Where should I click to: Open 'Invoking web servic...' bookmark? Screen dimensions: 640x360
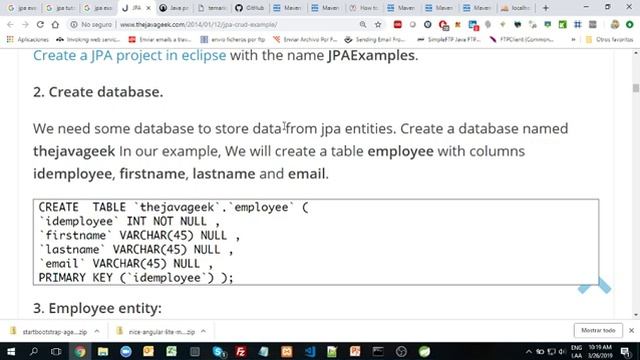88,40
